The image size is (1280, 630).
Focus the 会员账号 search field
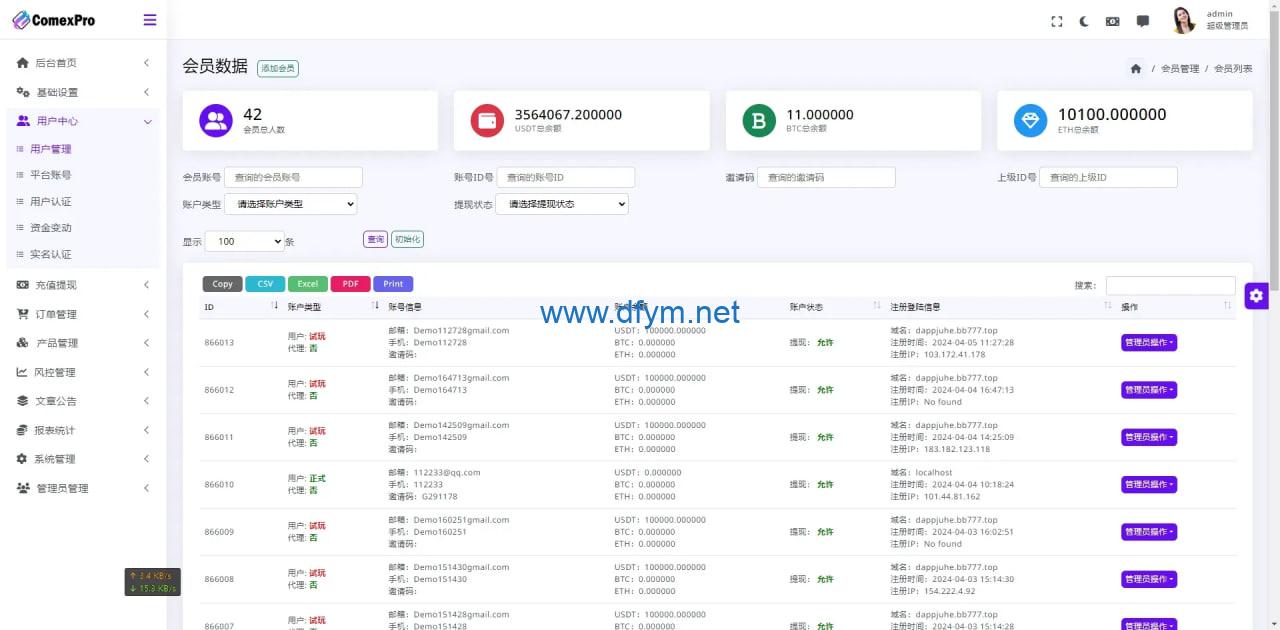click(293, 177)
